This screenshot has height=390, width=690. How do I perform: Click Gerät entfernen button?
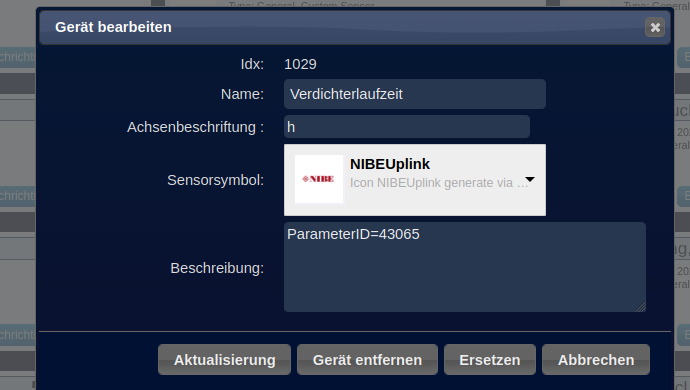point(367,360)
